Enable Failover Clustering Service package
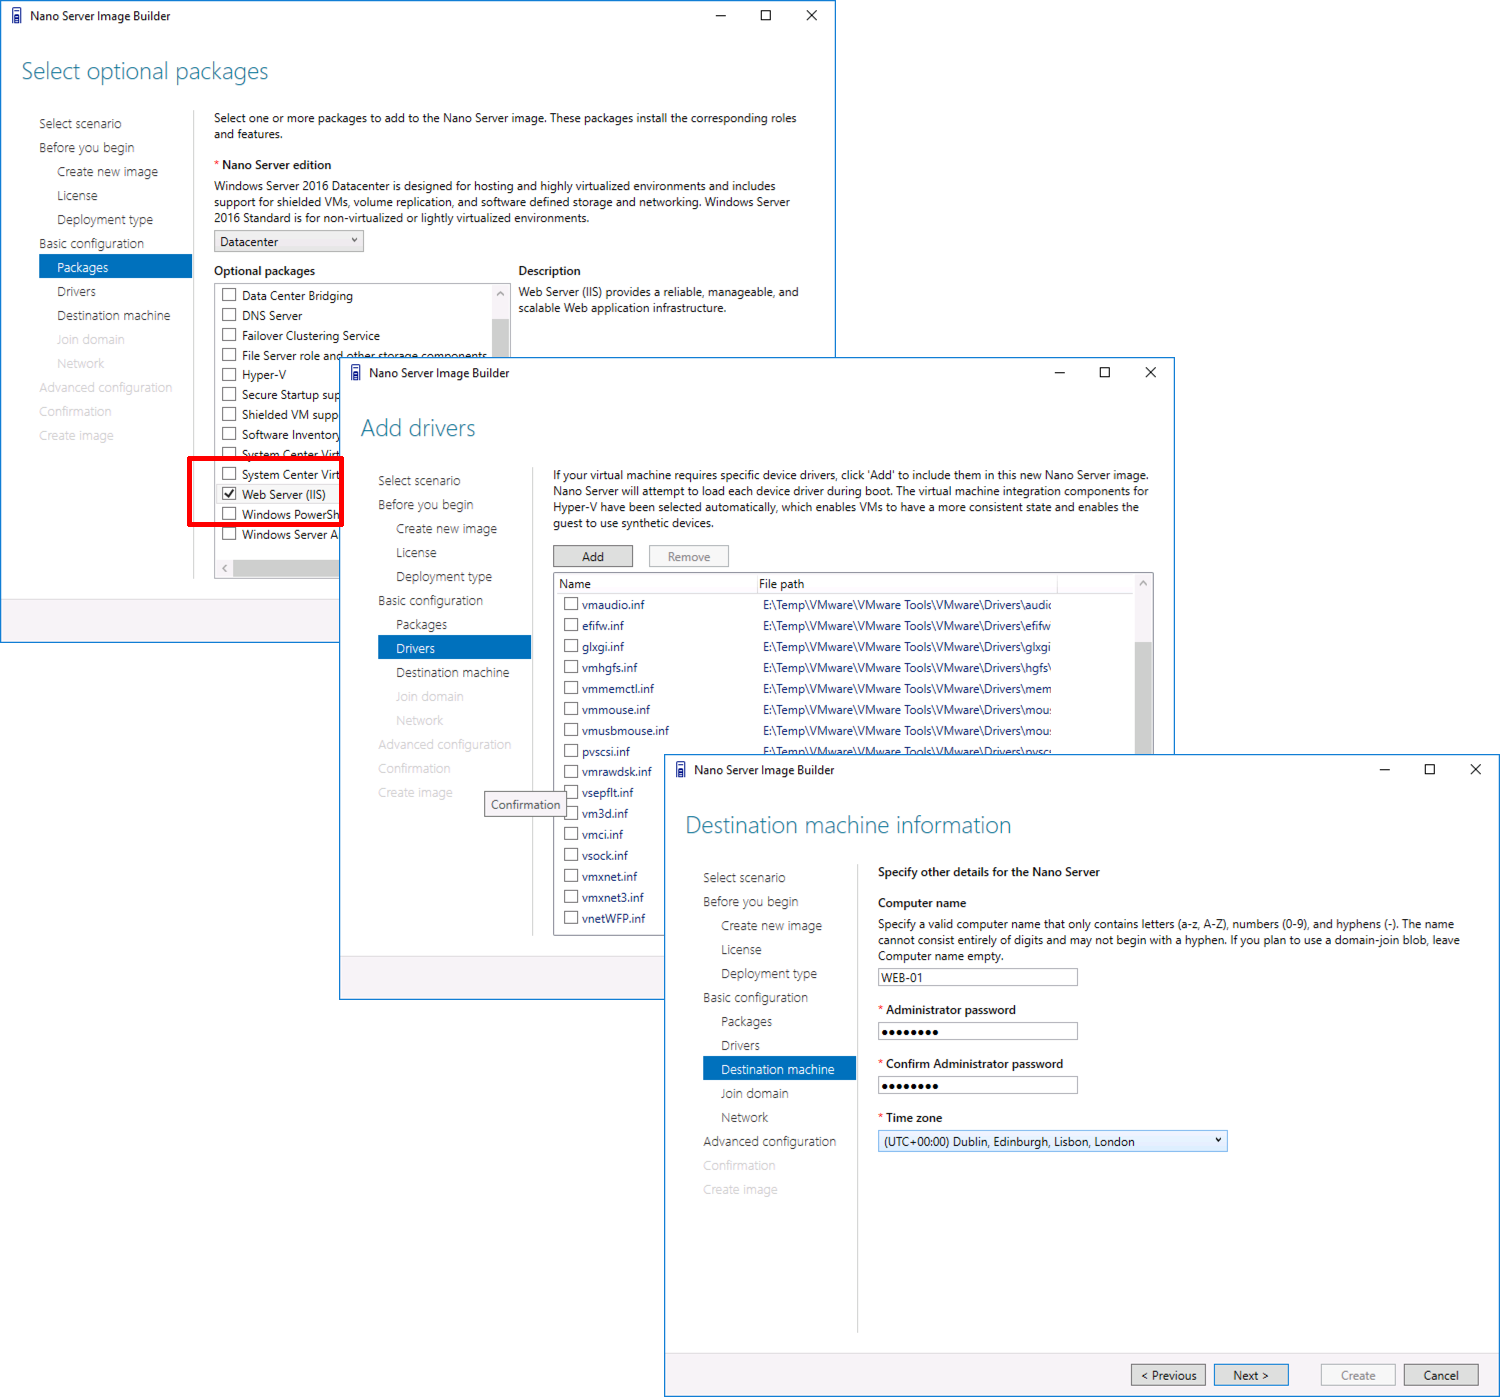The height and width of the screenshot is (1397, 1500). [x=229, y=335]
